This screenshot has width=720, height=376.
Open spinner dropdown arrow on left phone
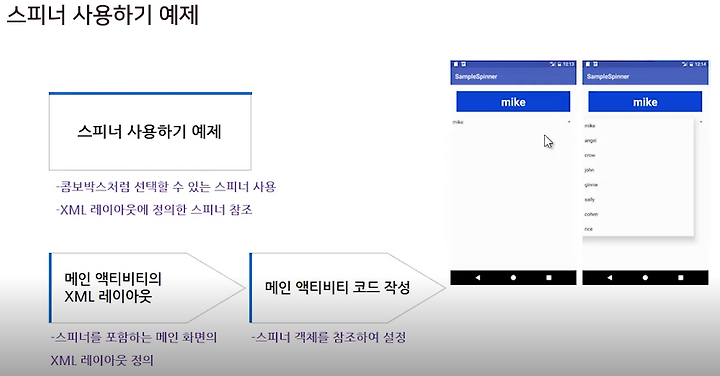coord(569,122)
